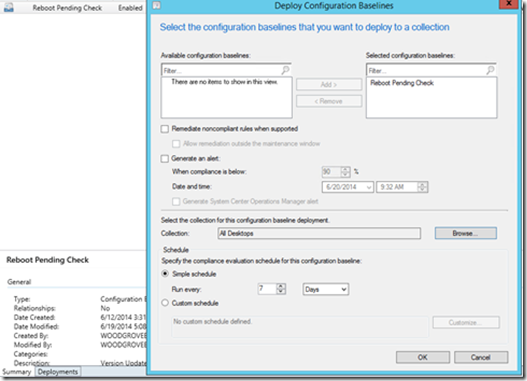Select the Custom schedule radio button
This screenshot has height=381, width=527.
tap(165, 303)
